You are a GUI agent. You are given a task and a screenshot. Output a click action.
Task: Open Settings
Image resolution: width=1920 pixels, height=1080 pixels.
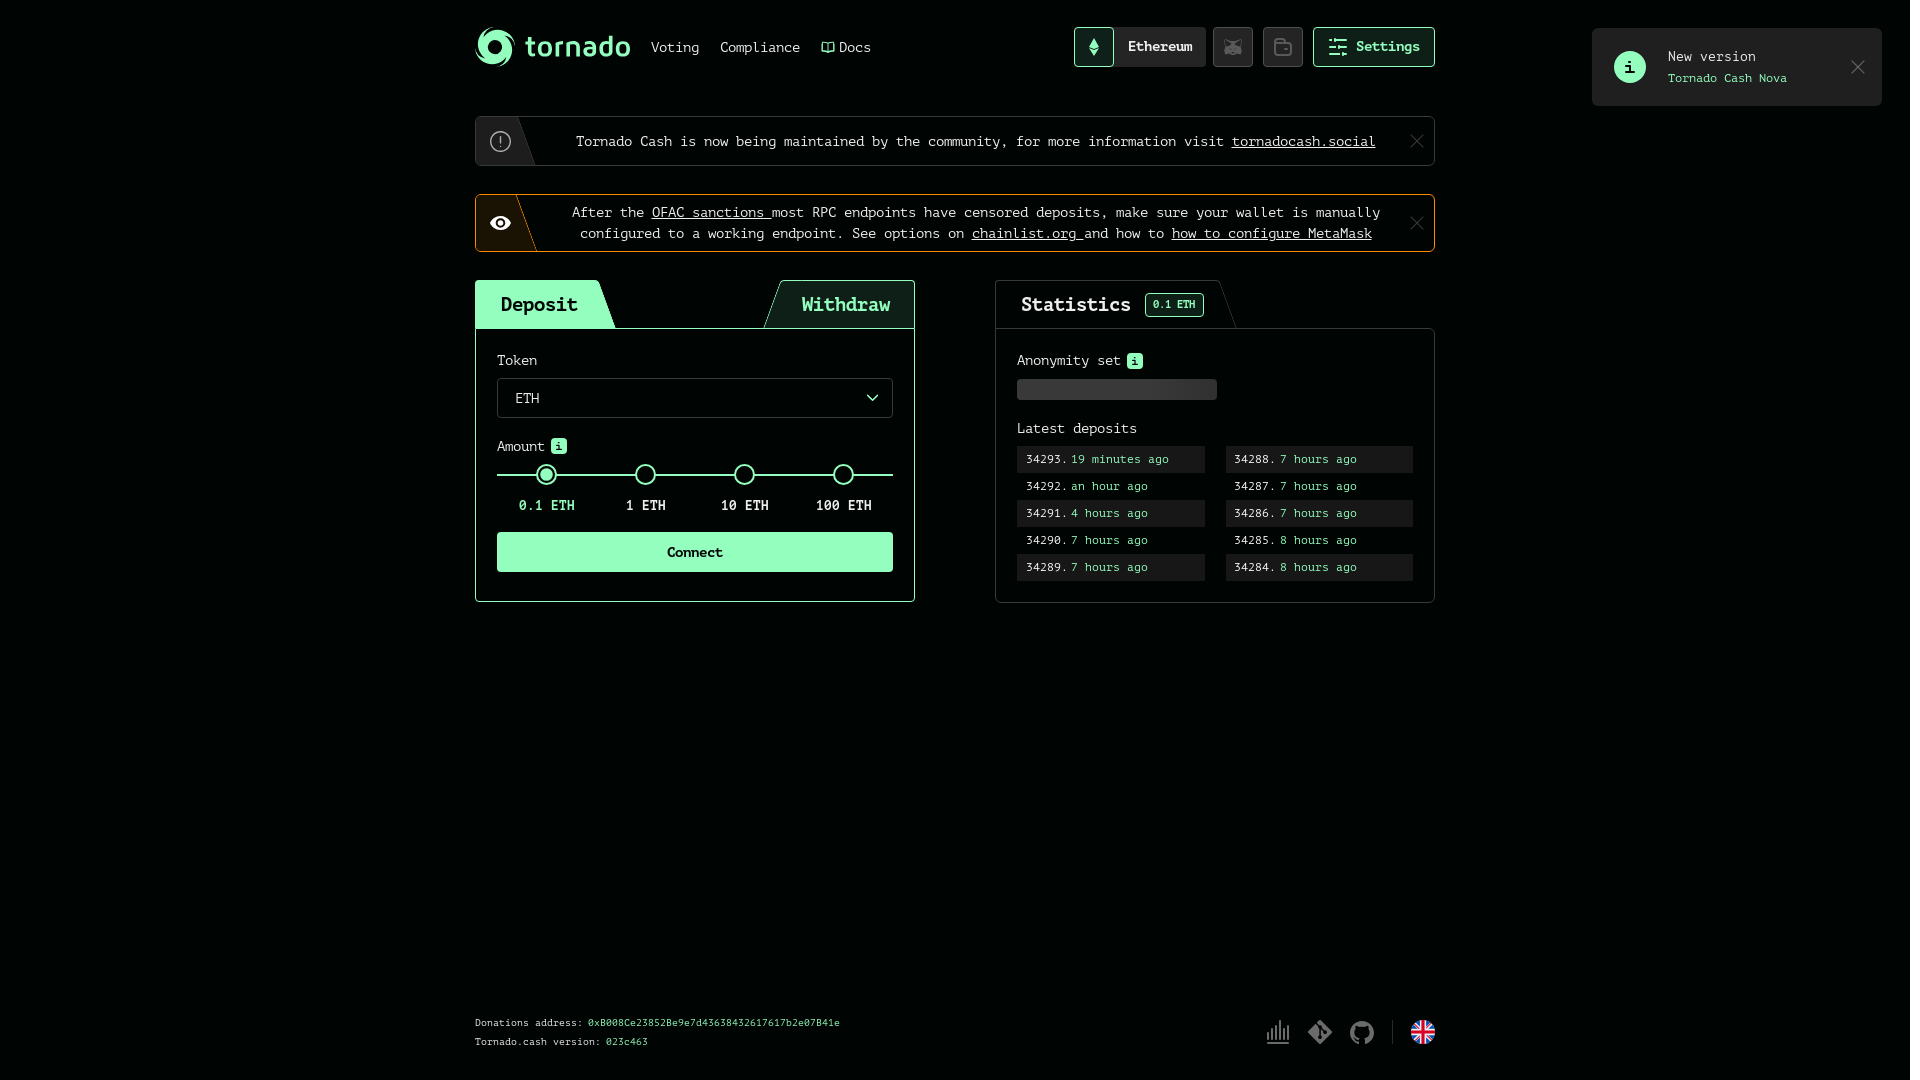pos(1373,47)
